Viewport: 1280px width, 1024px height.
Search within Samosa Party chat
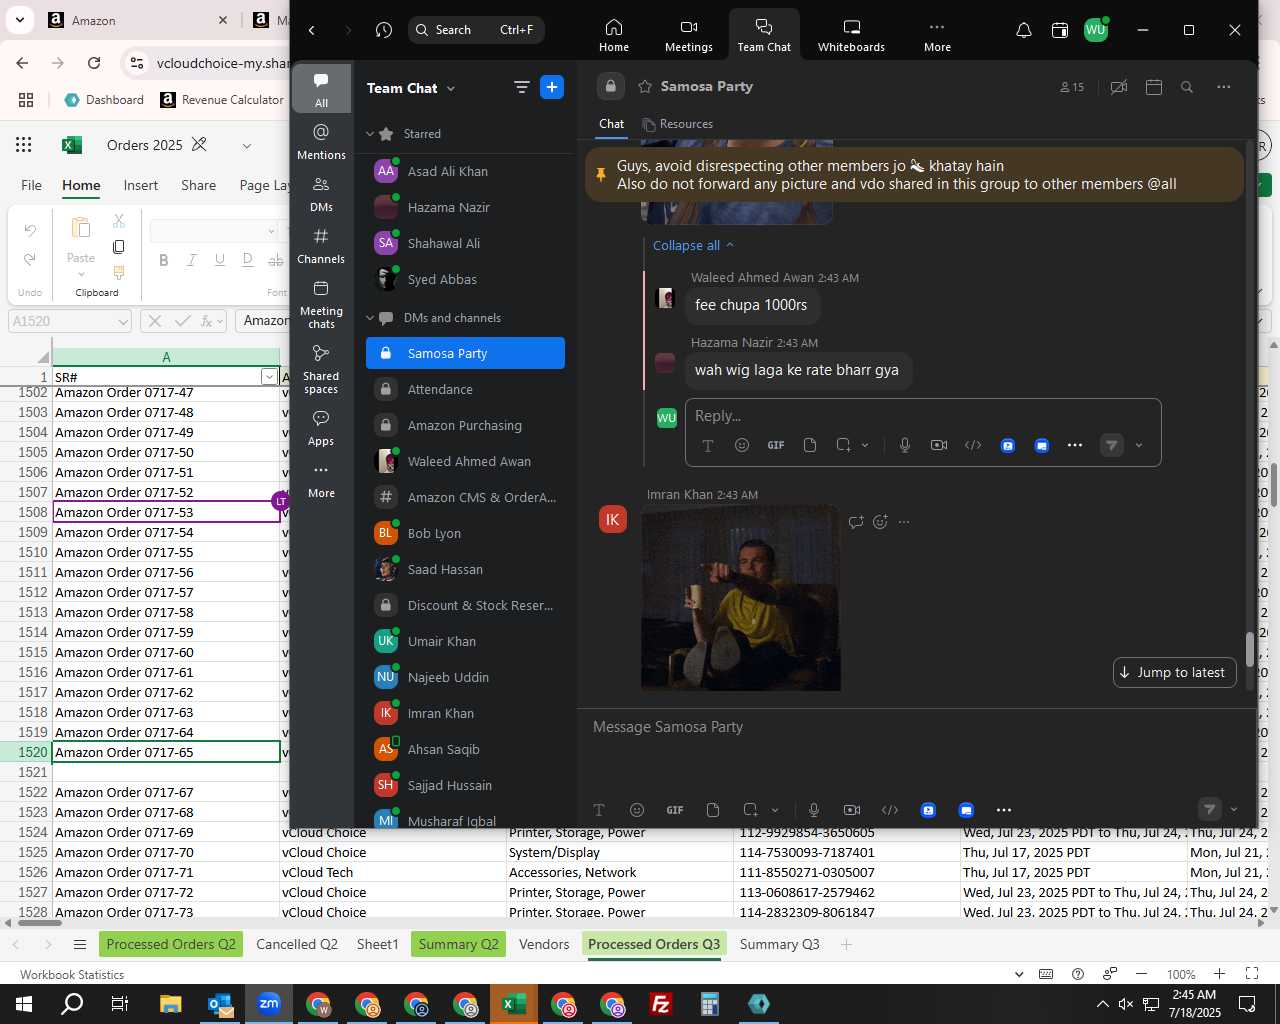click(1187, 87)
